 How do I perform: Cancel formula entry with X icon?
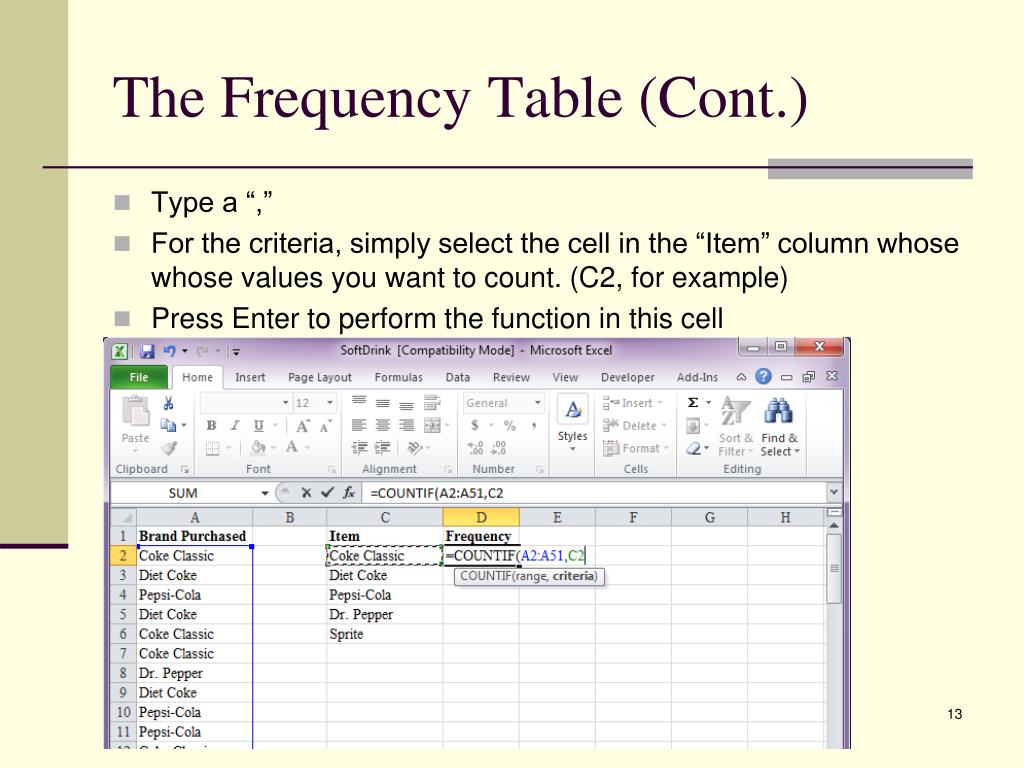coord(306,492)
